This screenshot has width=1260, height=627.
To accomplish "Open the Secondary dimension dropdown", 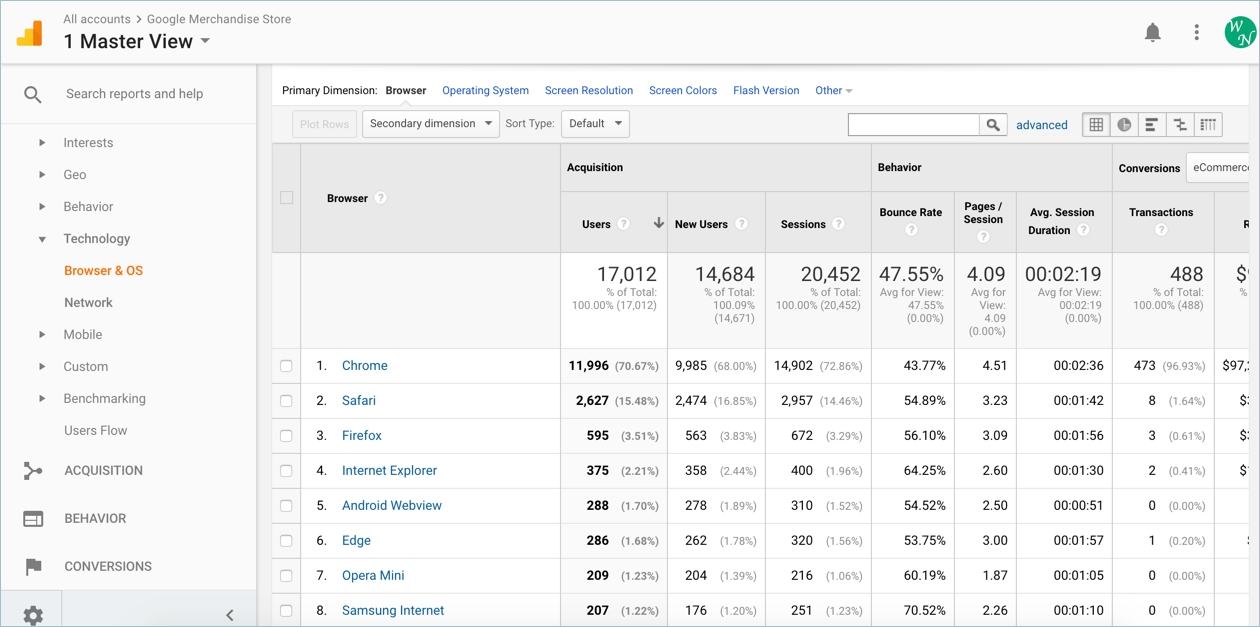I will coord(430,124).
